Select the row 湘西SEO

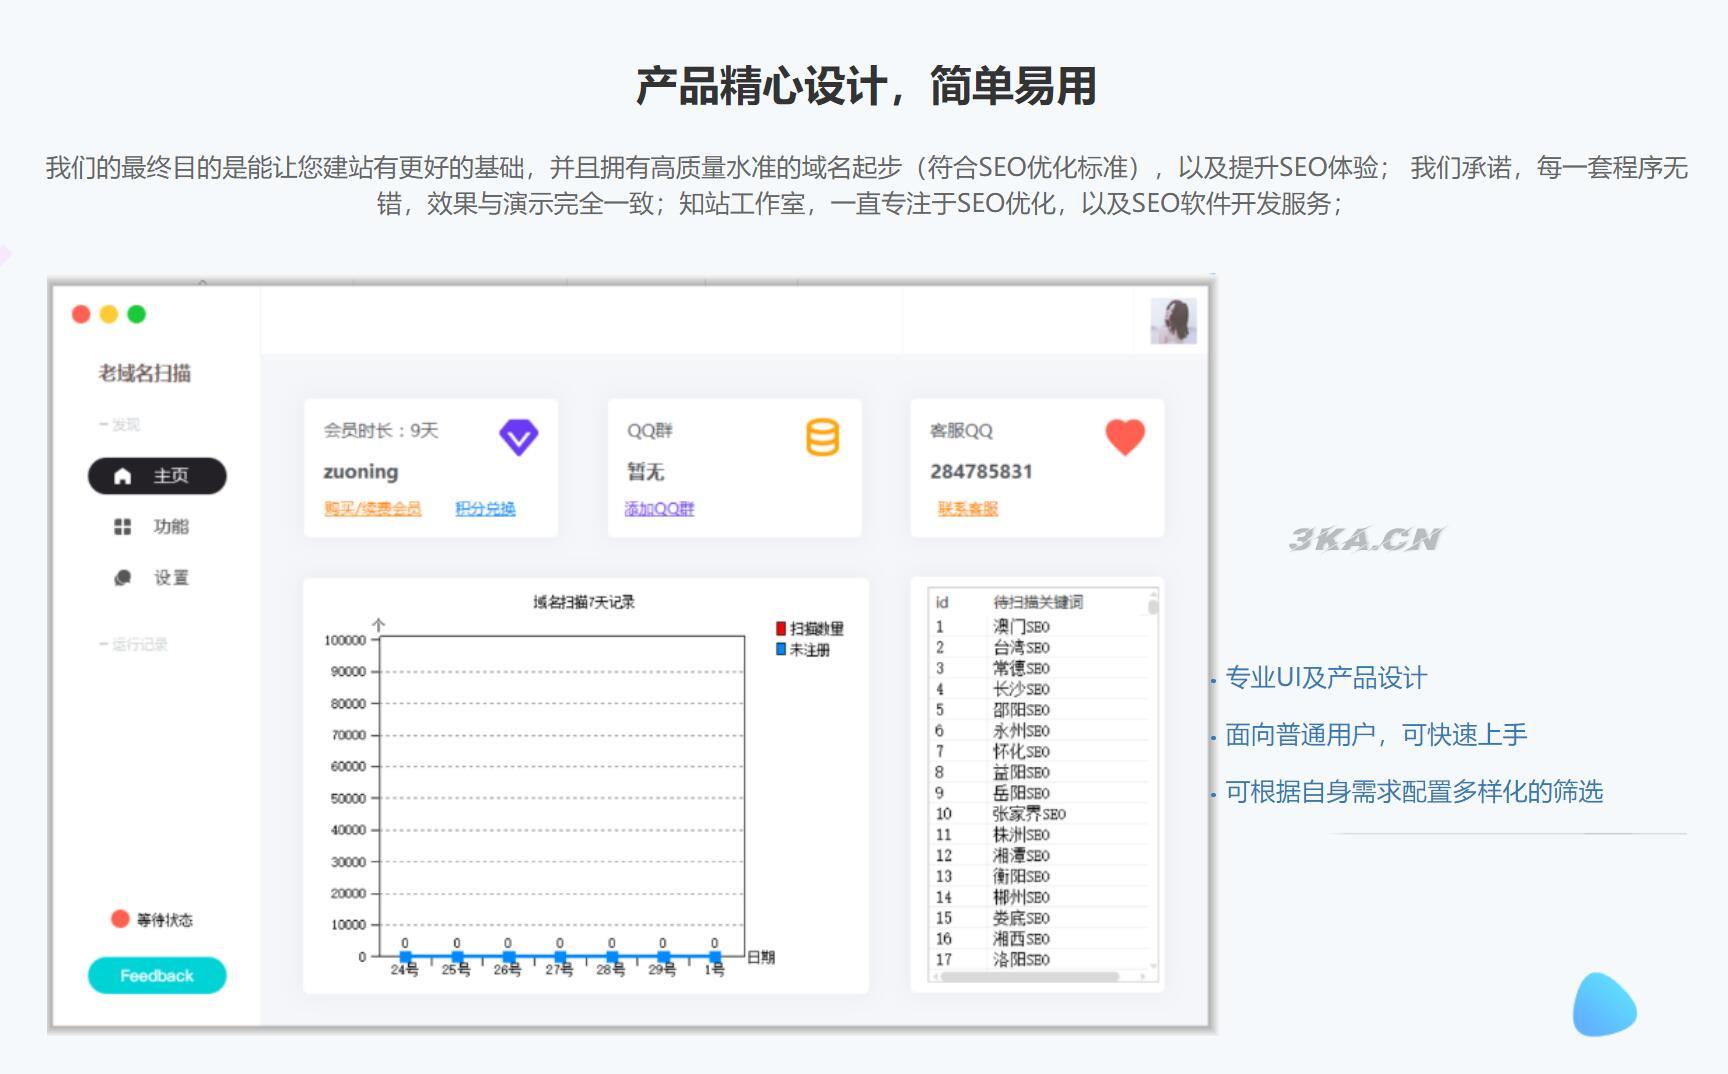[1040, 939]
